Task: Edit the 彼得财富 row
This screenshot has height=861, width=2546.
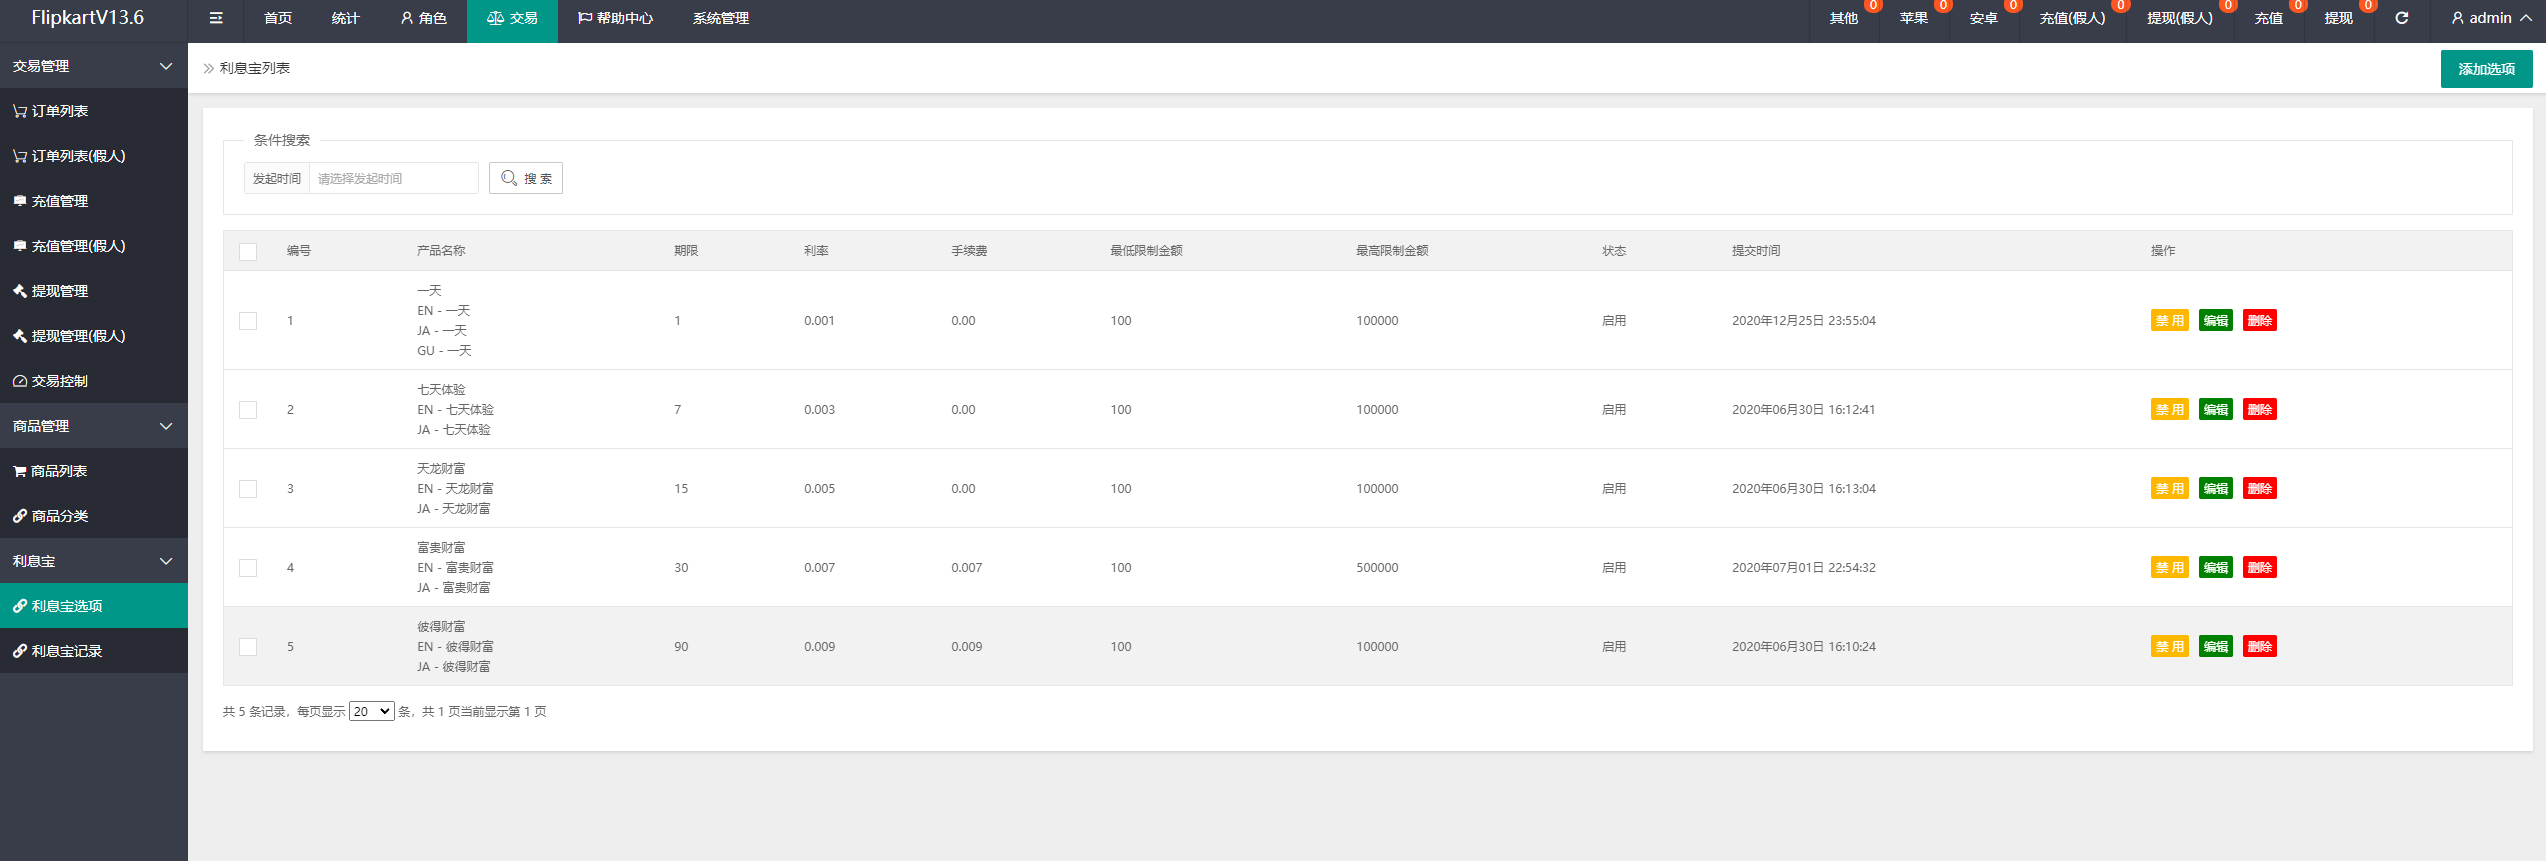Action: coord(2216,647)
